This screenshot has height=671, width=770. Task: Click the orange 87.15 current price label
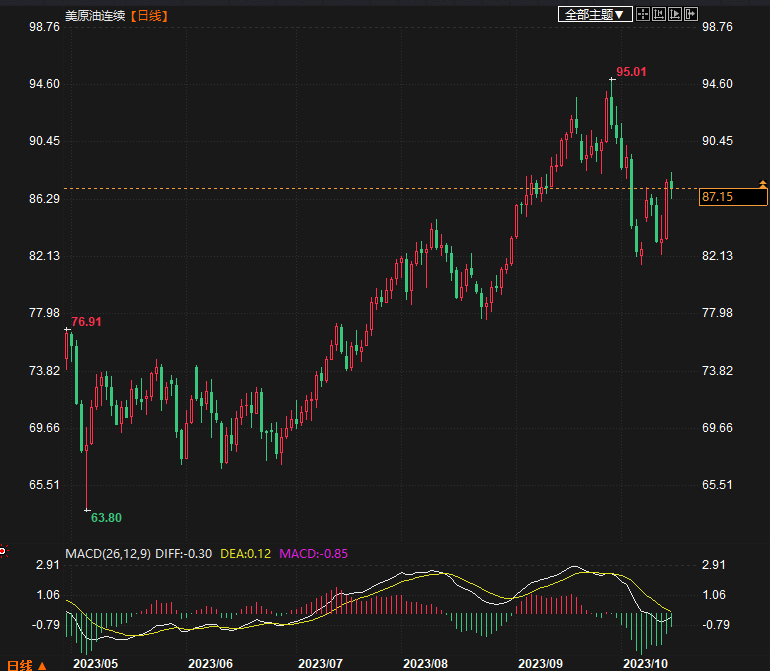718,197
